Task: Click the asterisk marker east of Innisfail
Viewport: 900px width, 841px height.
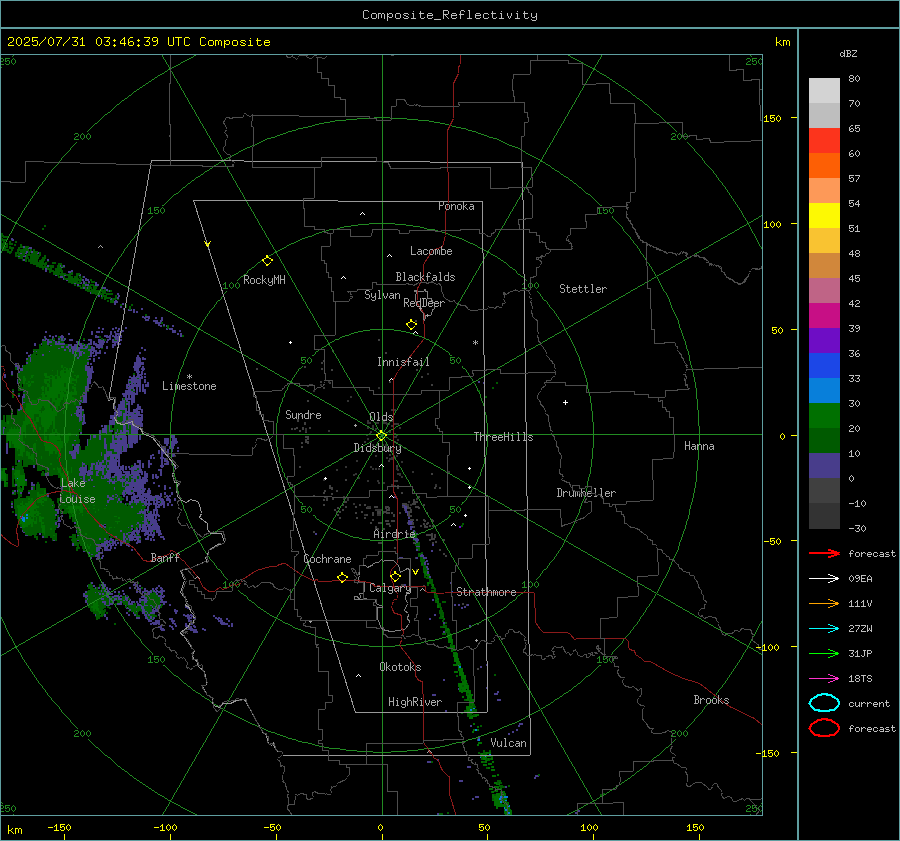Action: pos(475,343)
